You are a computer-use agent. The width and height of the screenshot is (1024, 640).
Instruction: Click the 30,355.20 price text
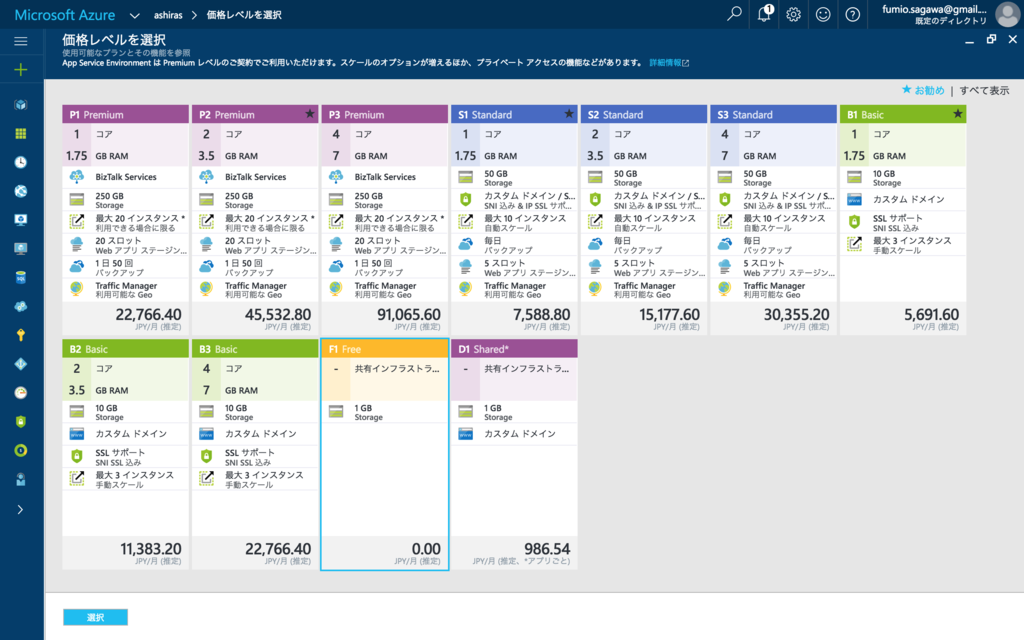point(797,315)
